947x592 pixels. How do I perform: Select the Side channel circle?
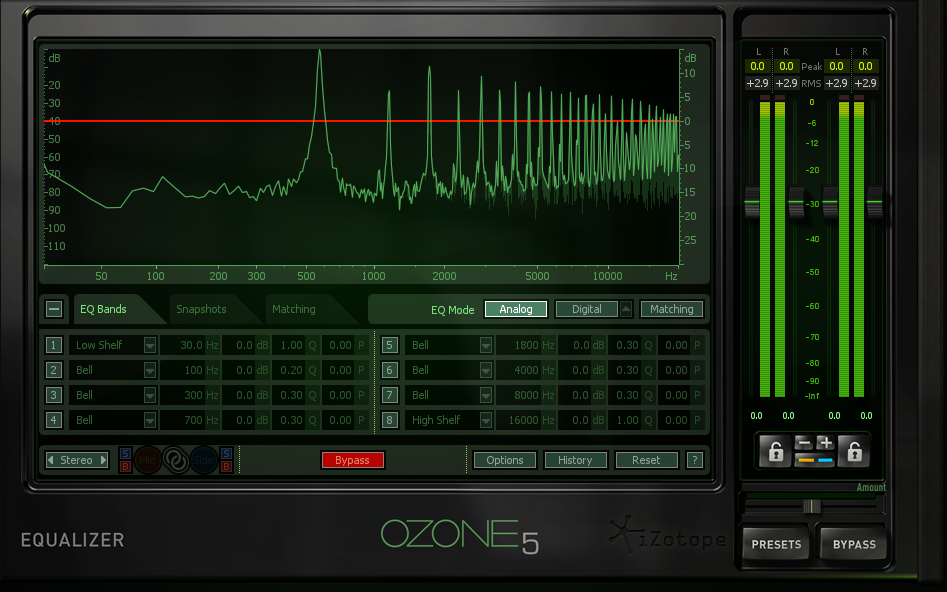tap(204, 460)
